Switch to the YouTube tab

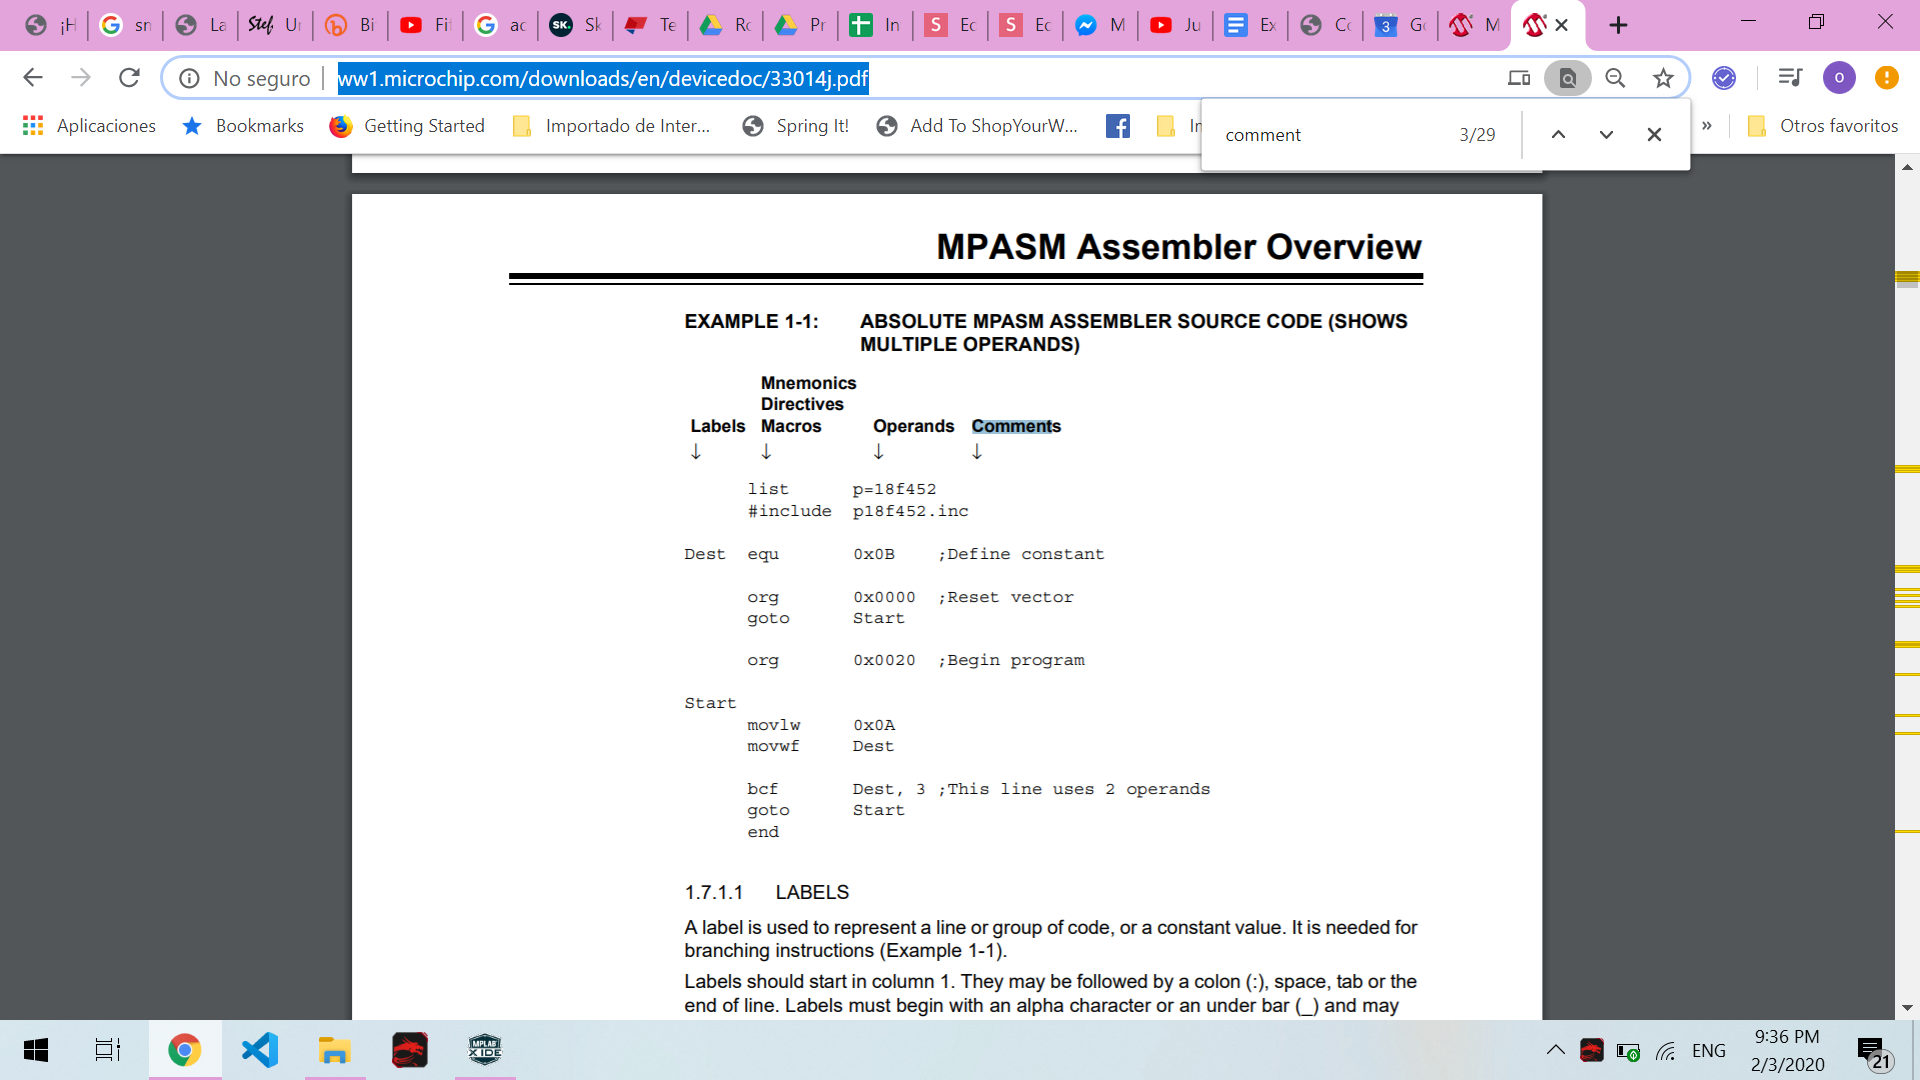[x=425, y=25]
